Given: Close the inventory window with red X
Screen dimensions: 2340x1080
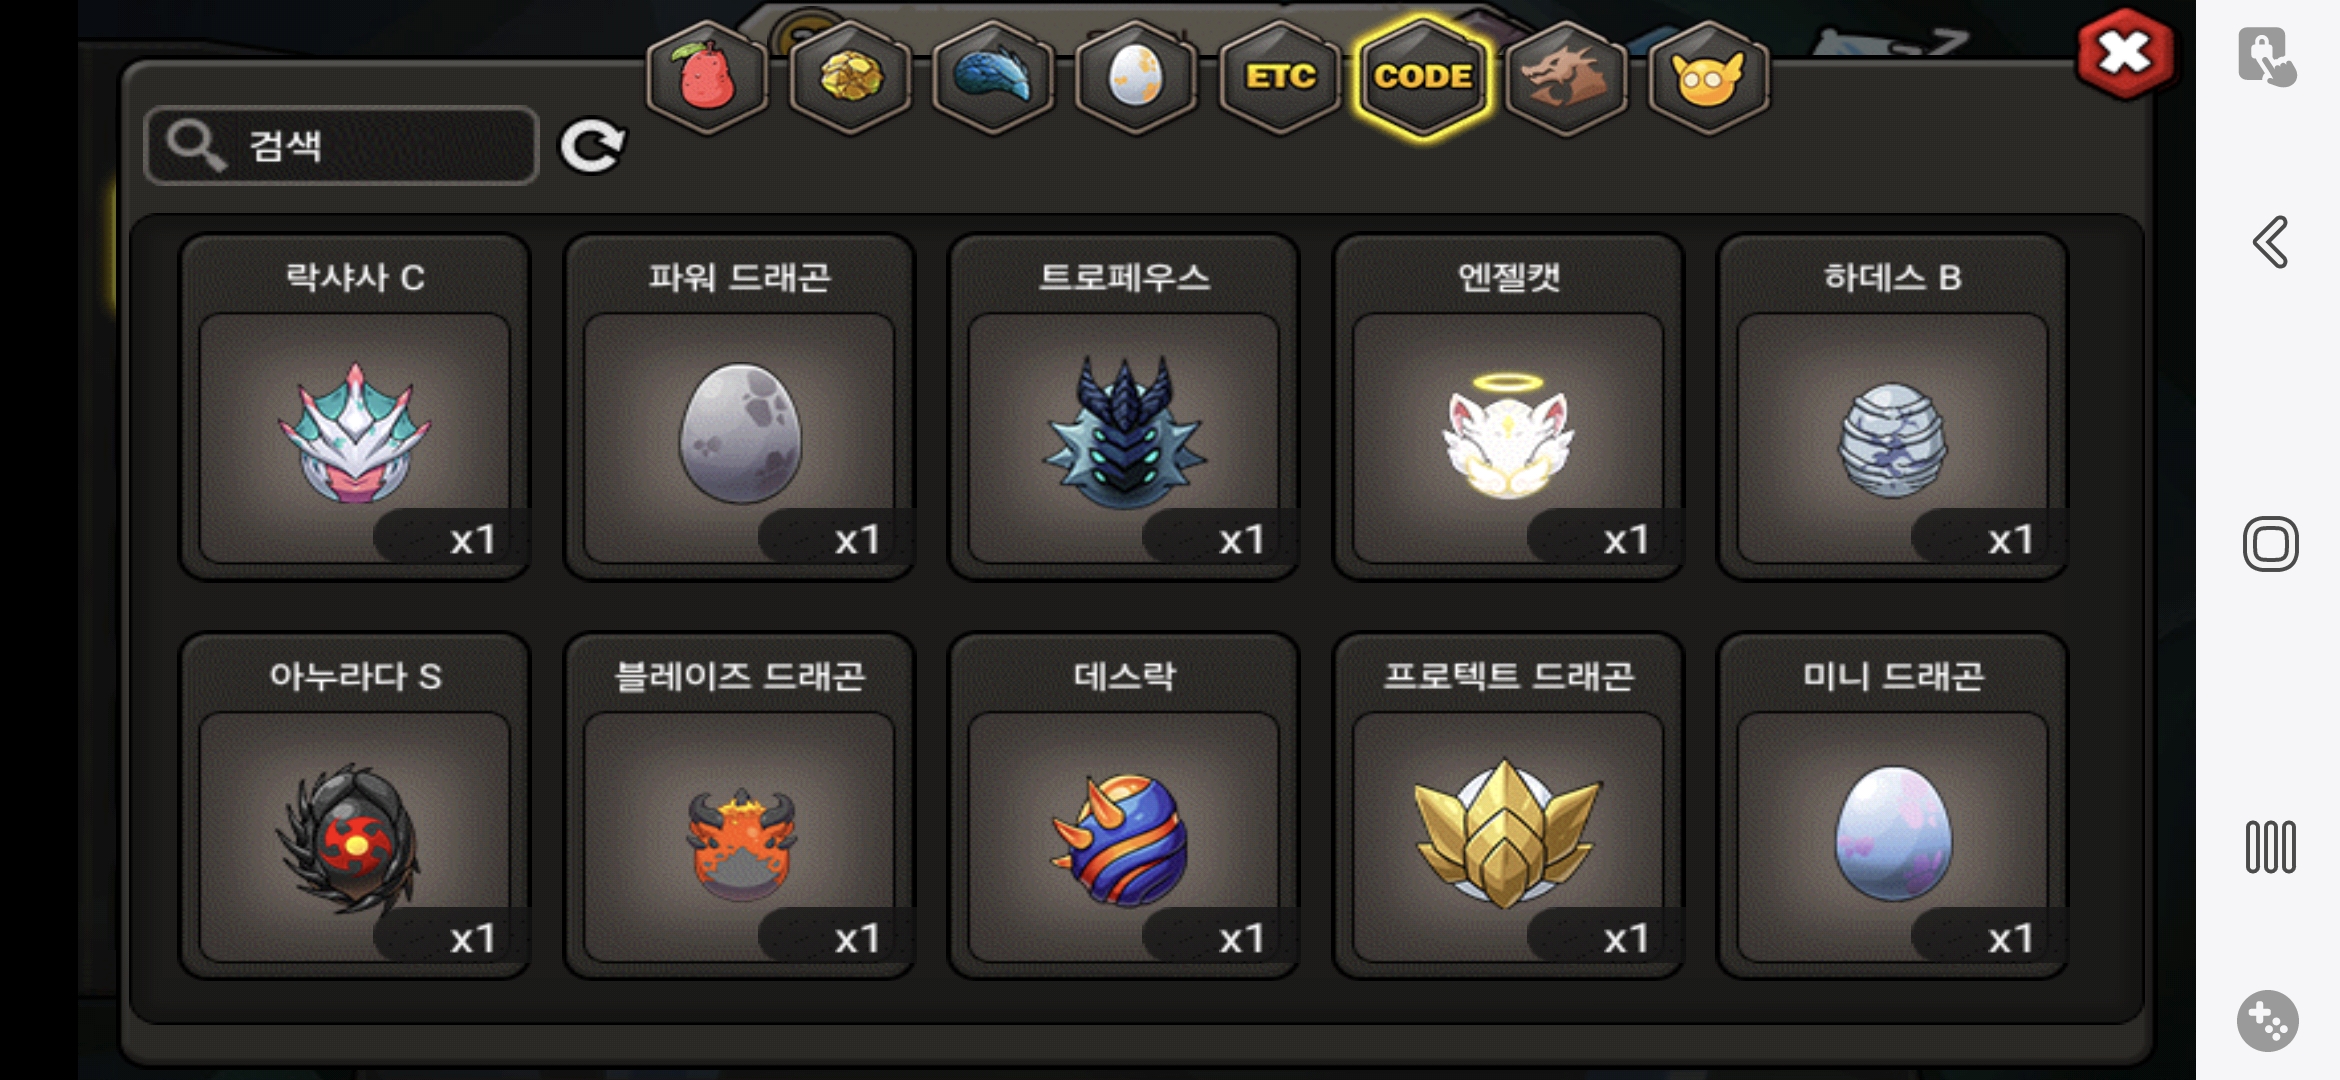Looking at the screenshot, I should (2125, 54).
